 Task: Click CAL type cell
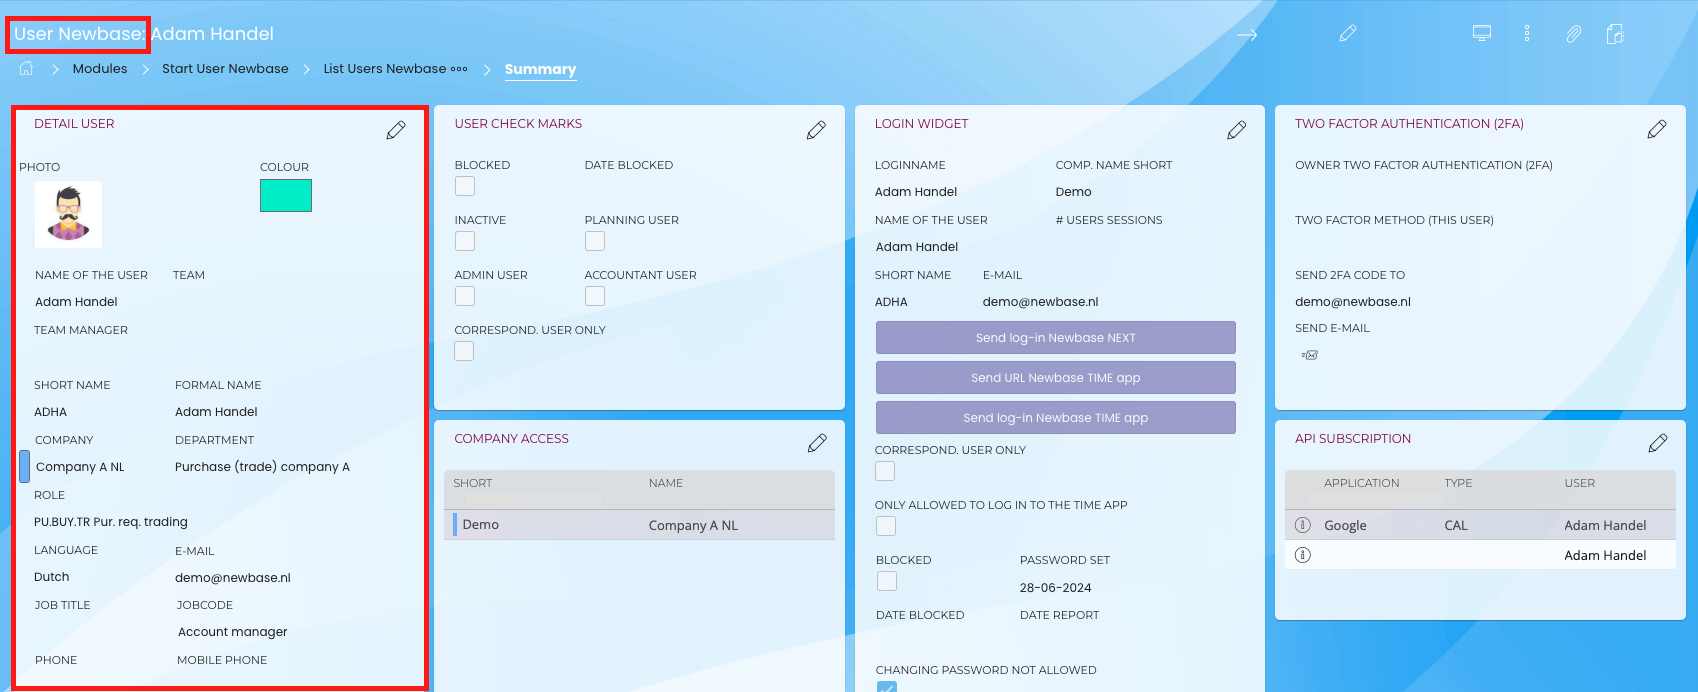pos(1456,526)
